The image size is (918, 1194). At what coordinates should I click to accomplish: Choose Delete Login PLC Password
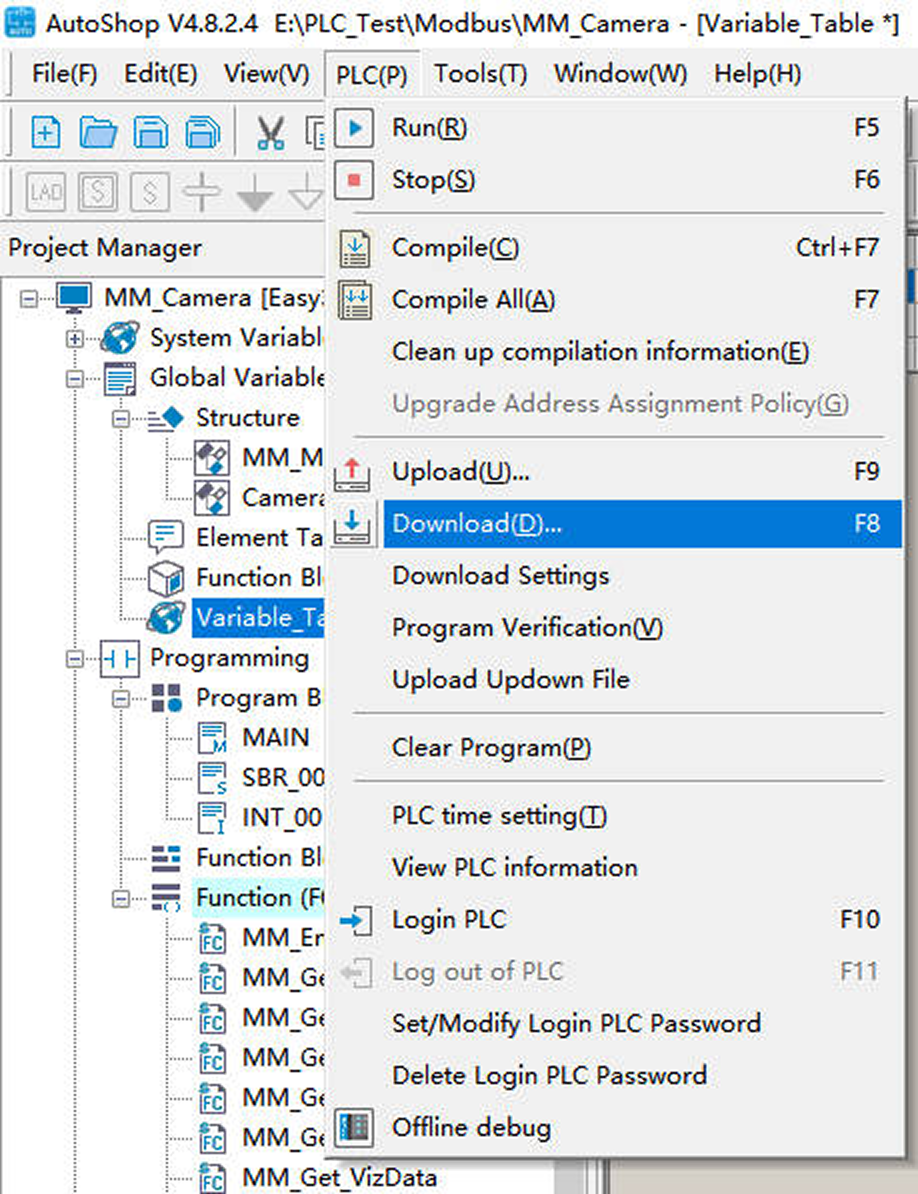click(617, 1075)
